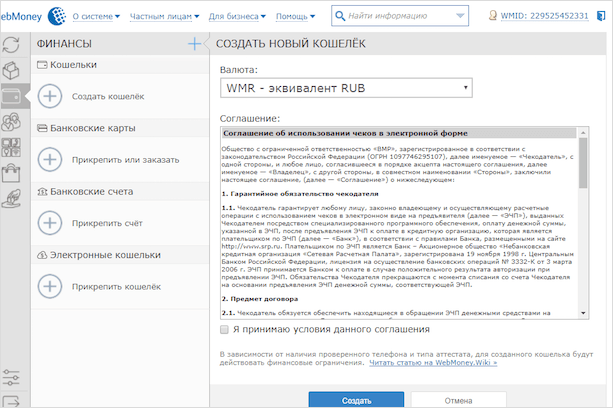This screenshot has width=613, height=408.
Task: Click the bank icon beside Банковские счета
Action: 42,191
